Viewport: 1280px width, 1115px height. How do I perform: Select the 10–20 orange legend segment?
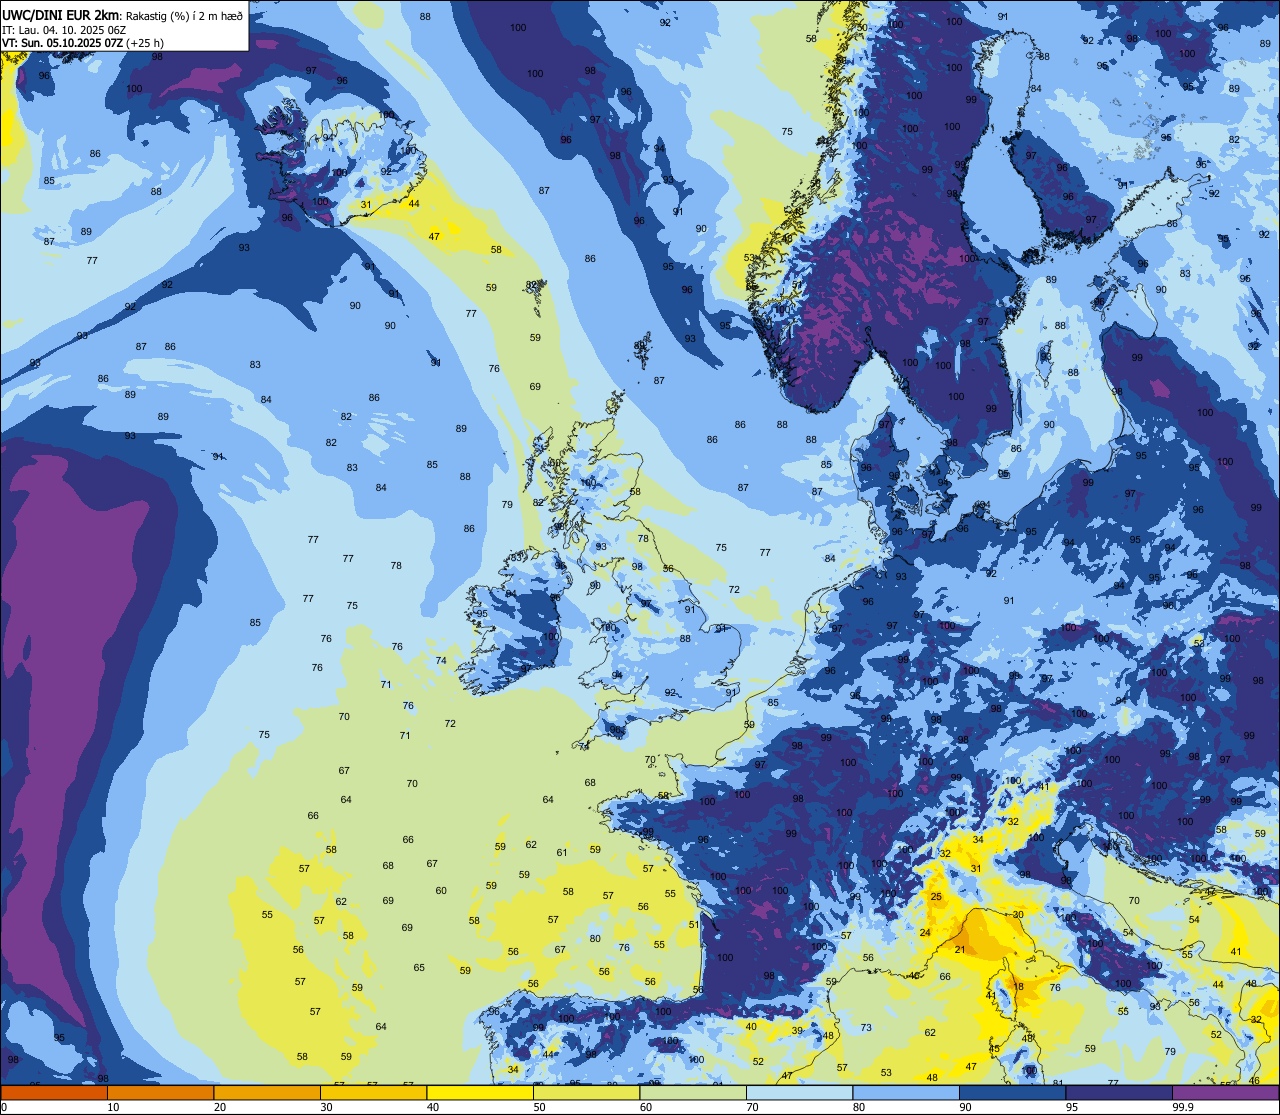160,1092
